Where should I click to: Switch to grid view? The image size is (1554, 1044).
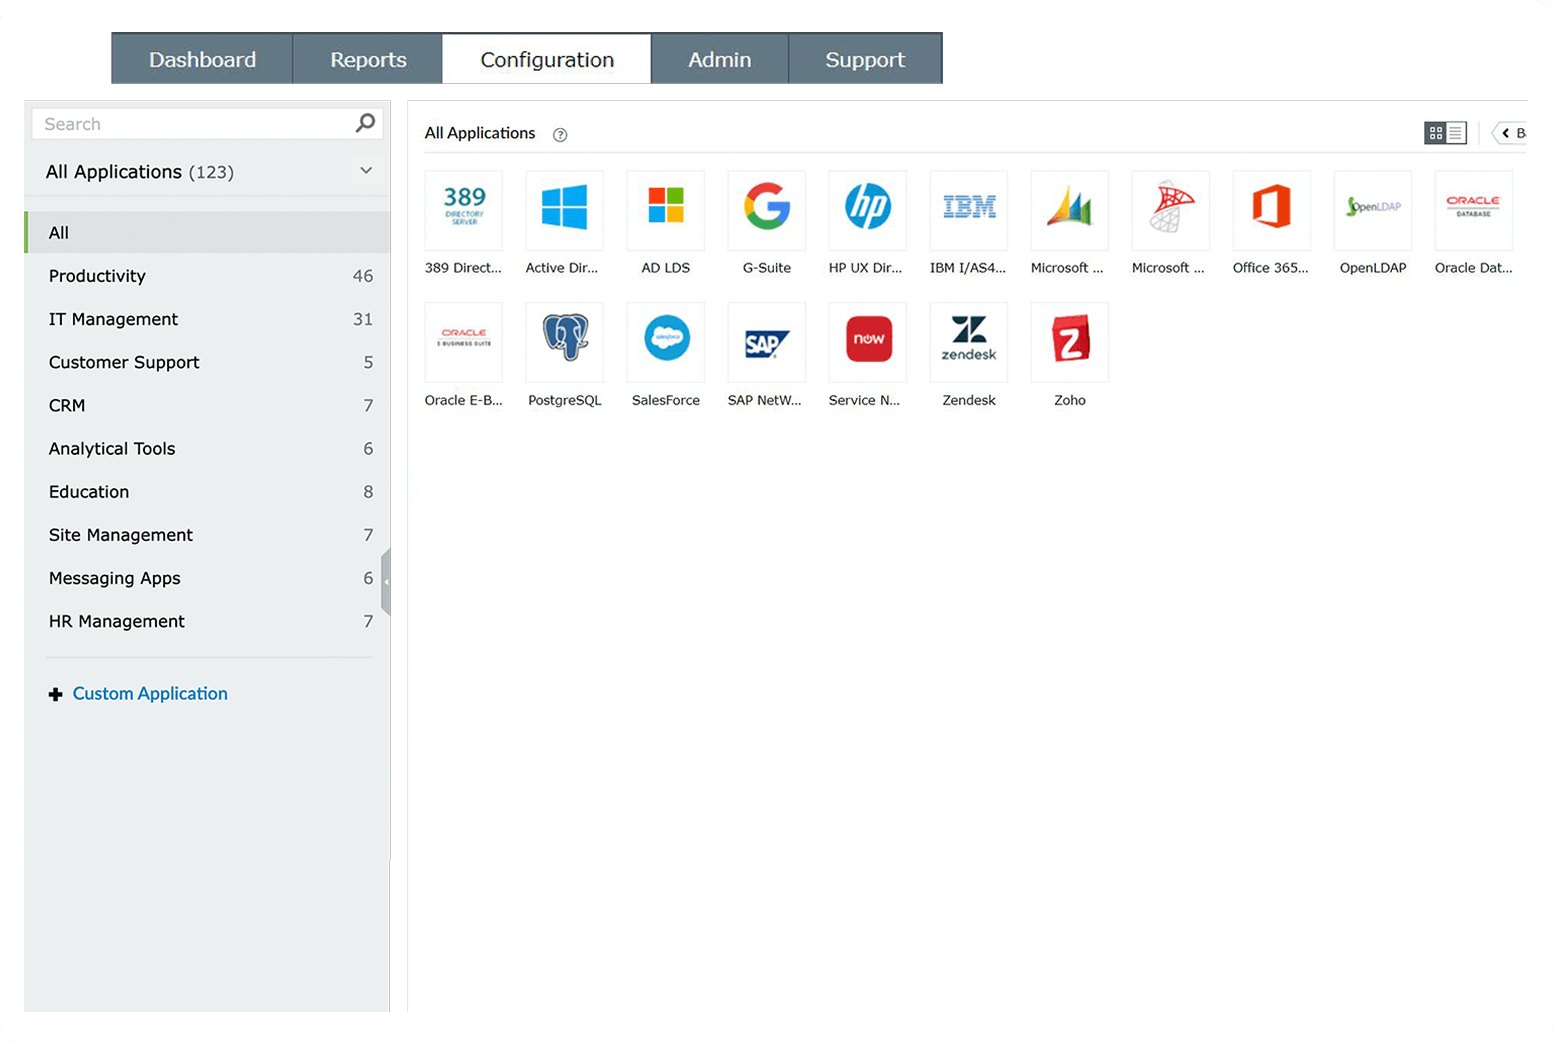[1436, 133]
